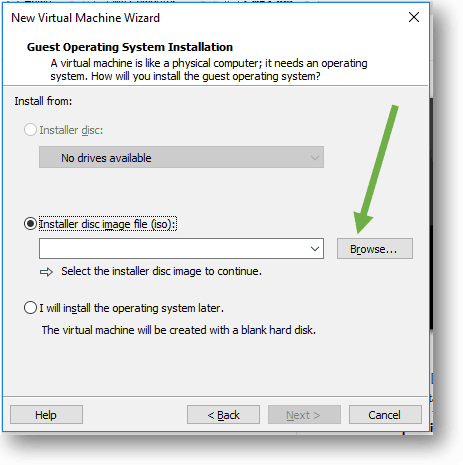The width and height of the screenshot is (463, 465).
Task: Go to previous step with Back button
Action: pyautogui.click(x=223, y=415)
